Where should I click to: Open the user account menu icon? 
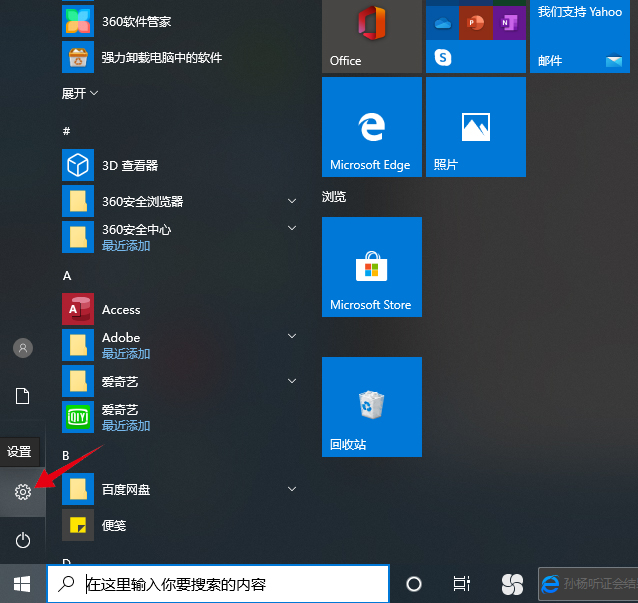(23, 348)
